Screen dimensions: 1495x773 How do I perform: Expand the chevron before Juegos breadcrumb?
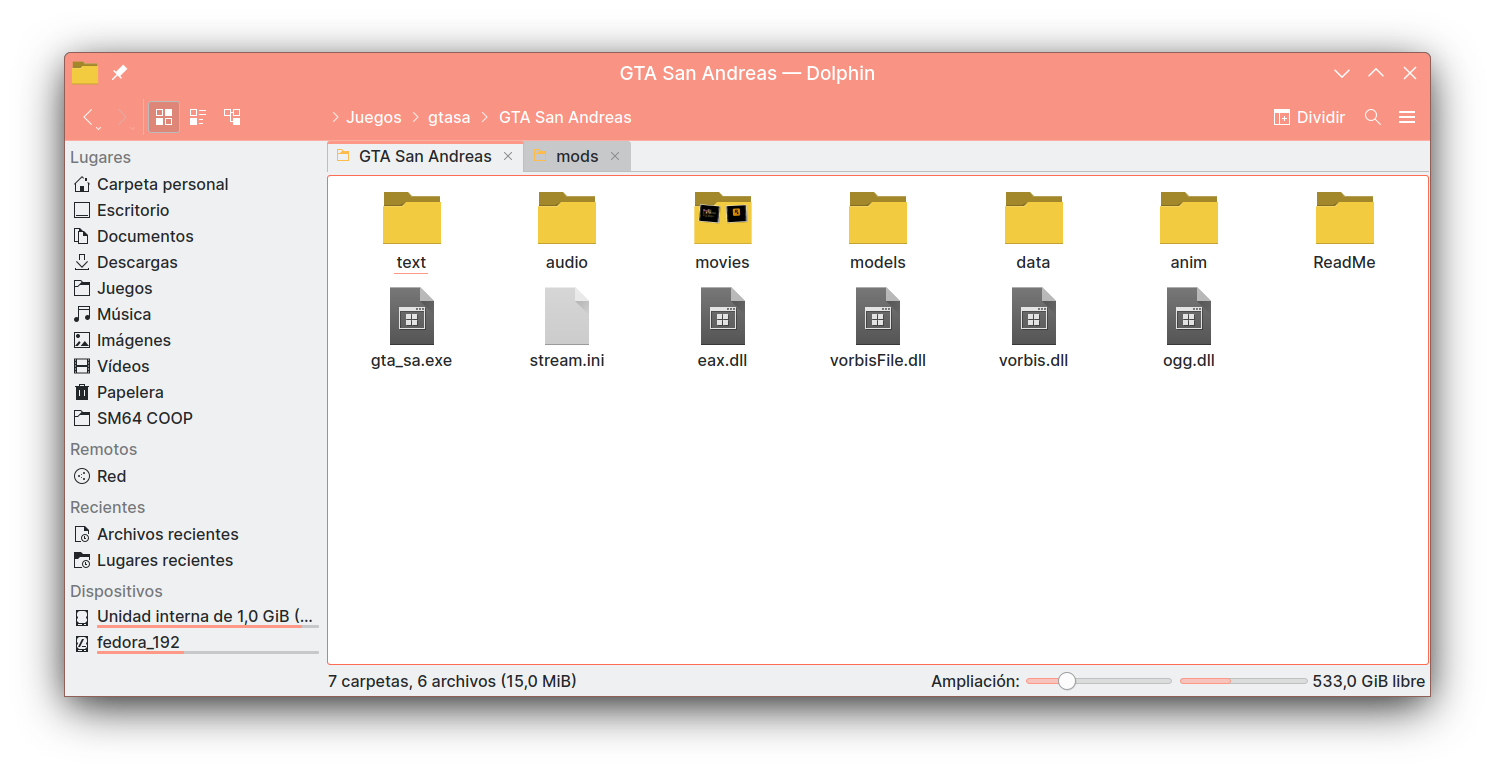(x=335, y=117)
